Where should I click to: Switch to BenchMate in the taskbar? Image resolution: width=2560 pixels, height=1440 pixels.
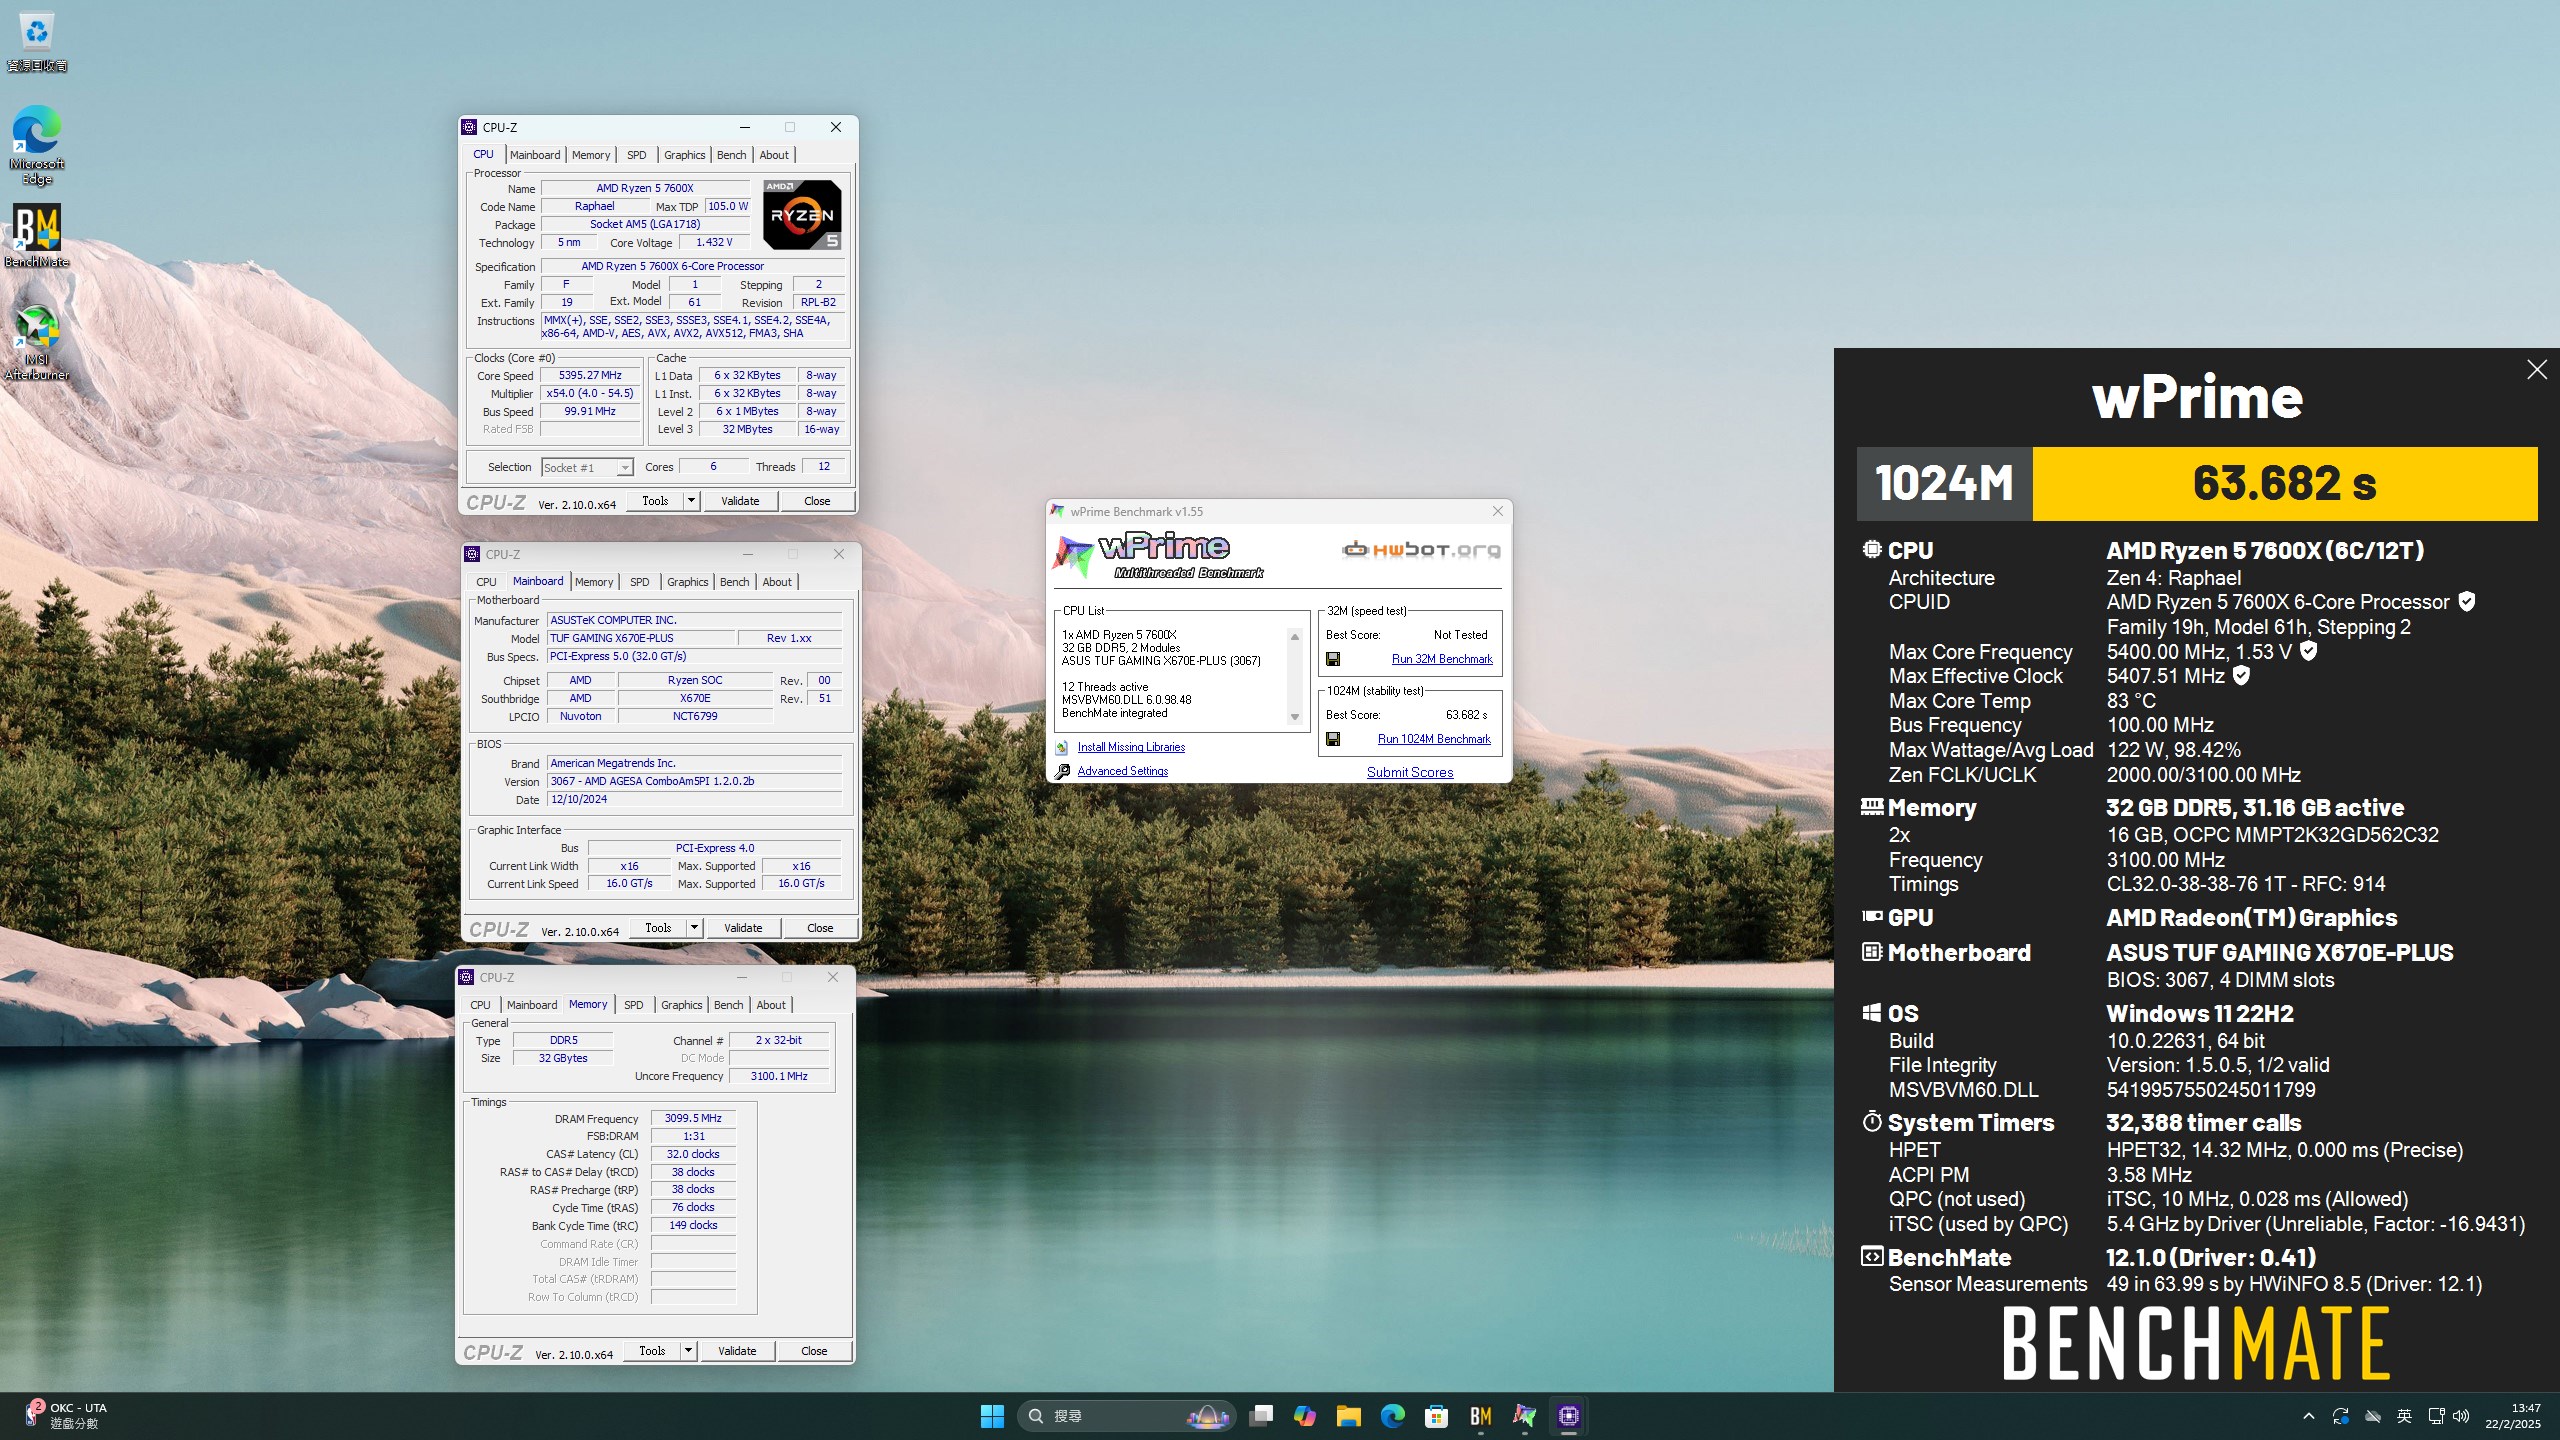pos(1481,1415)
